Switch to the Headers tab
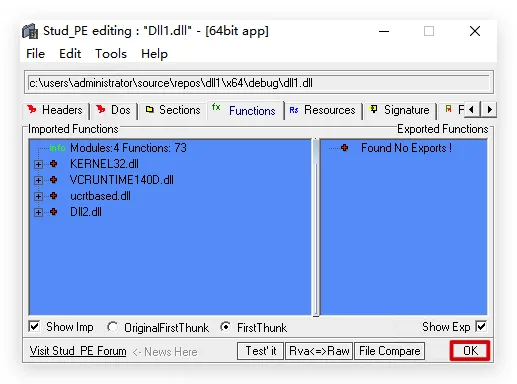This screenshot has width=517, height=384. tap(55, 110)
